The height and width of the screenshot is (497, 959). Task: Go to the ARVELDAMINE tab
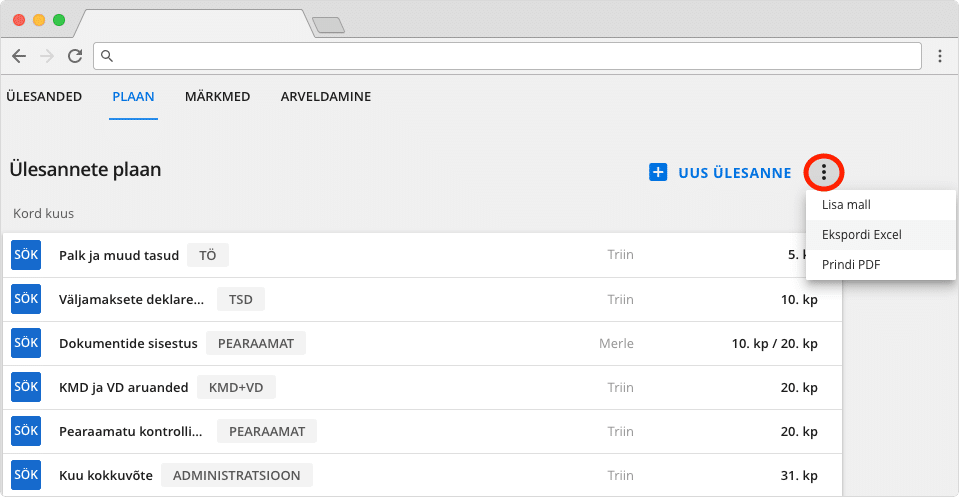(326, 97)
